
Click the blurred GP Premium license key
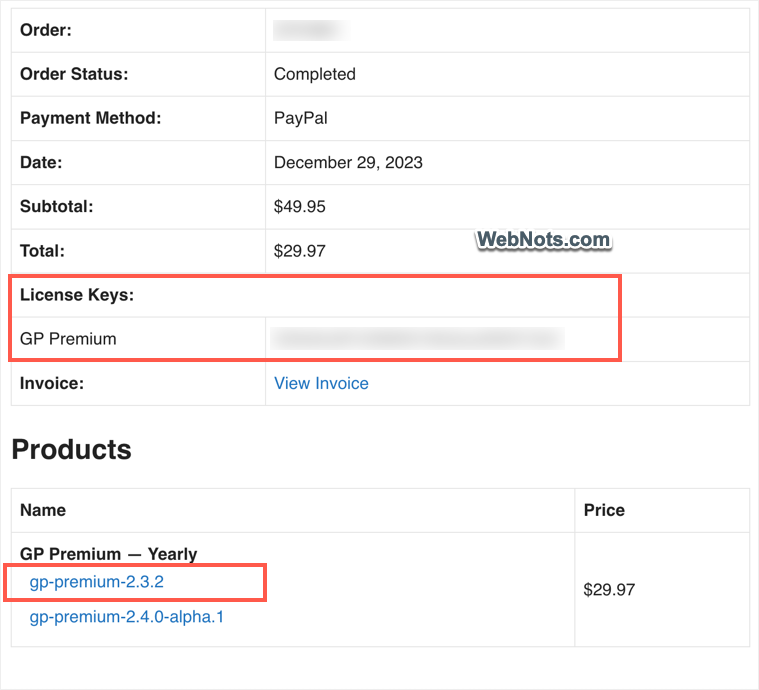[x=417, y=338]
